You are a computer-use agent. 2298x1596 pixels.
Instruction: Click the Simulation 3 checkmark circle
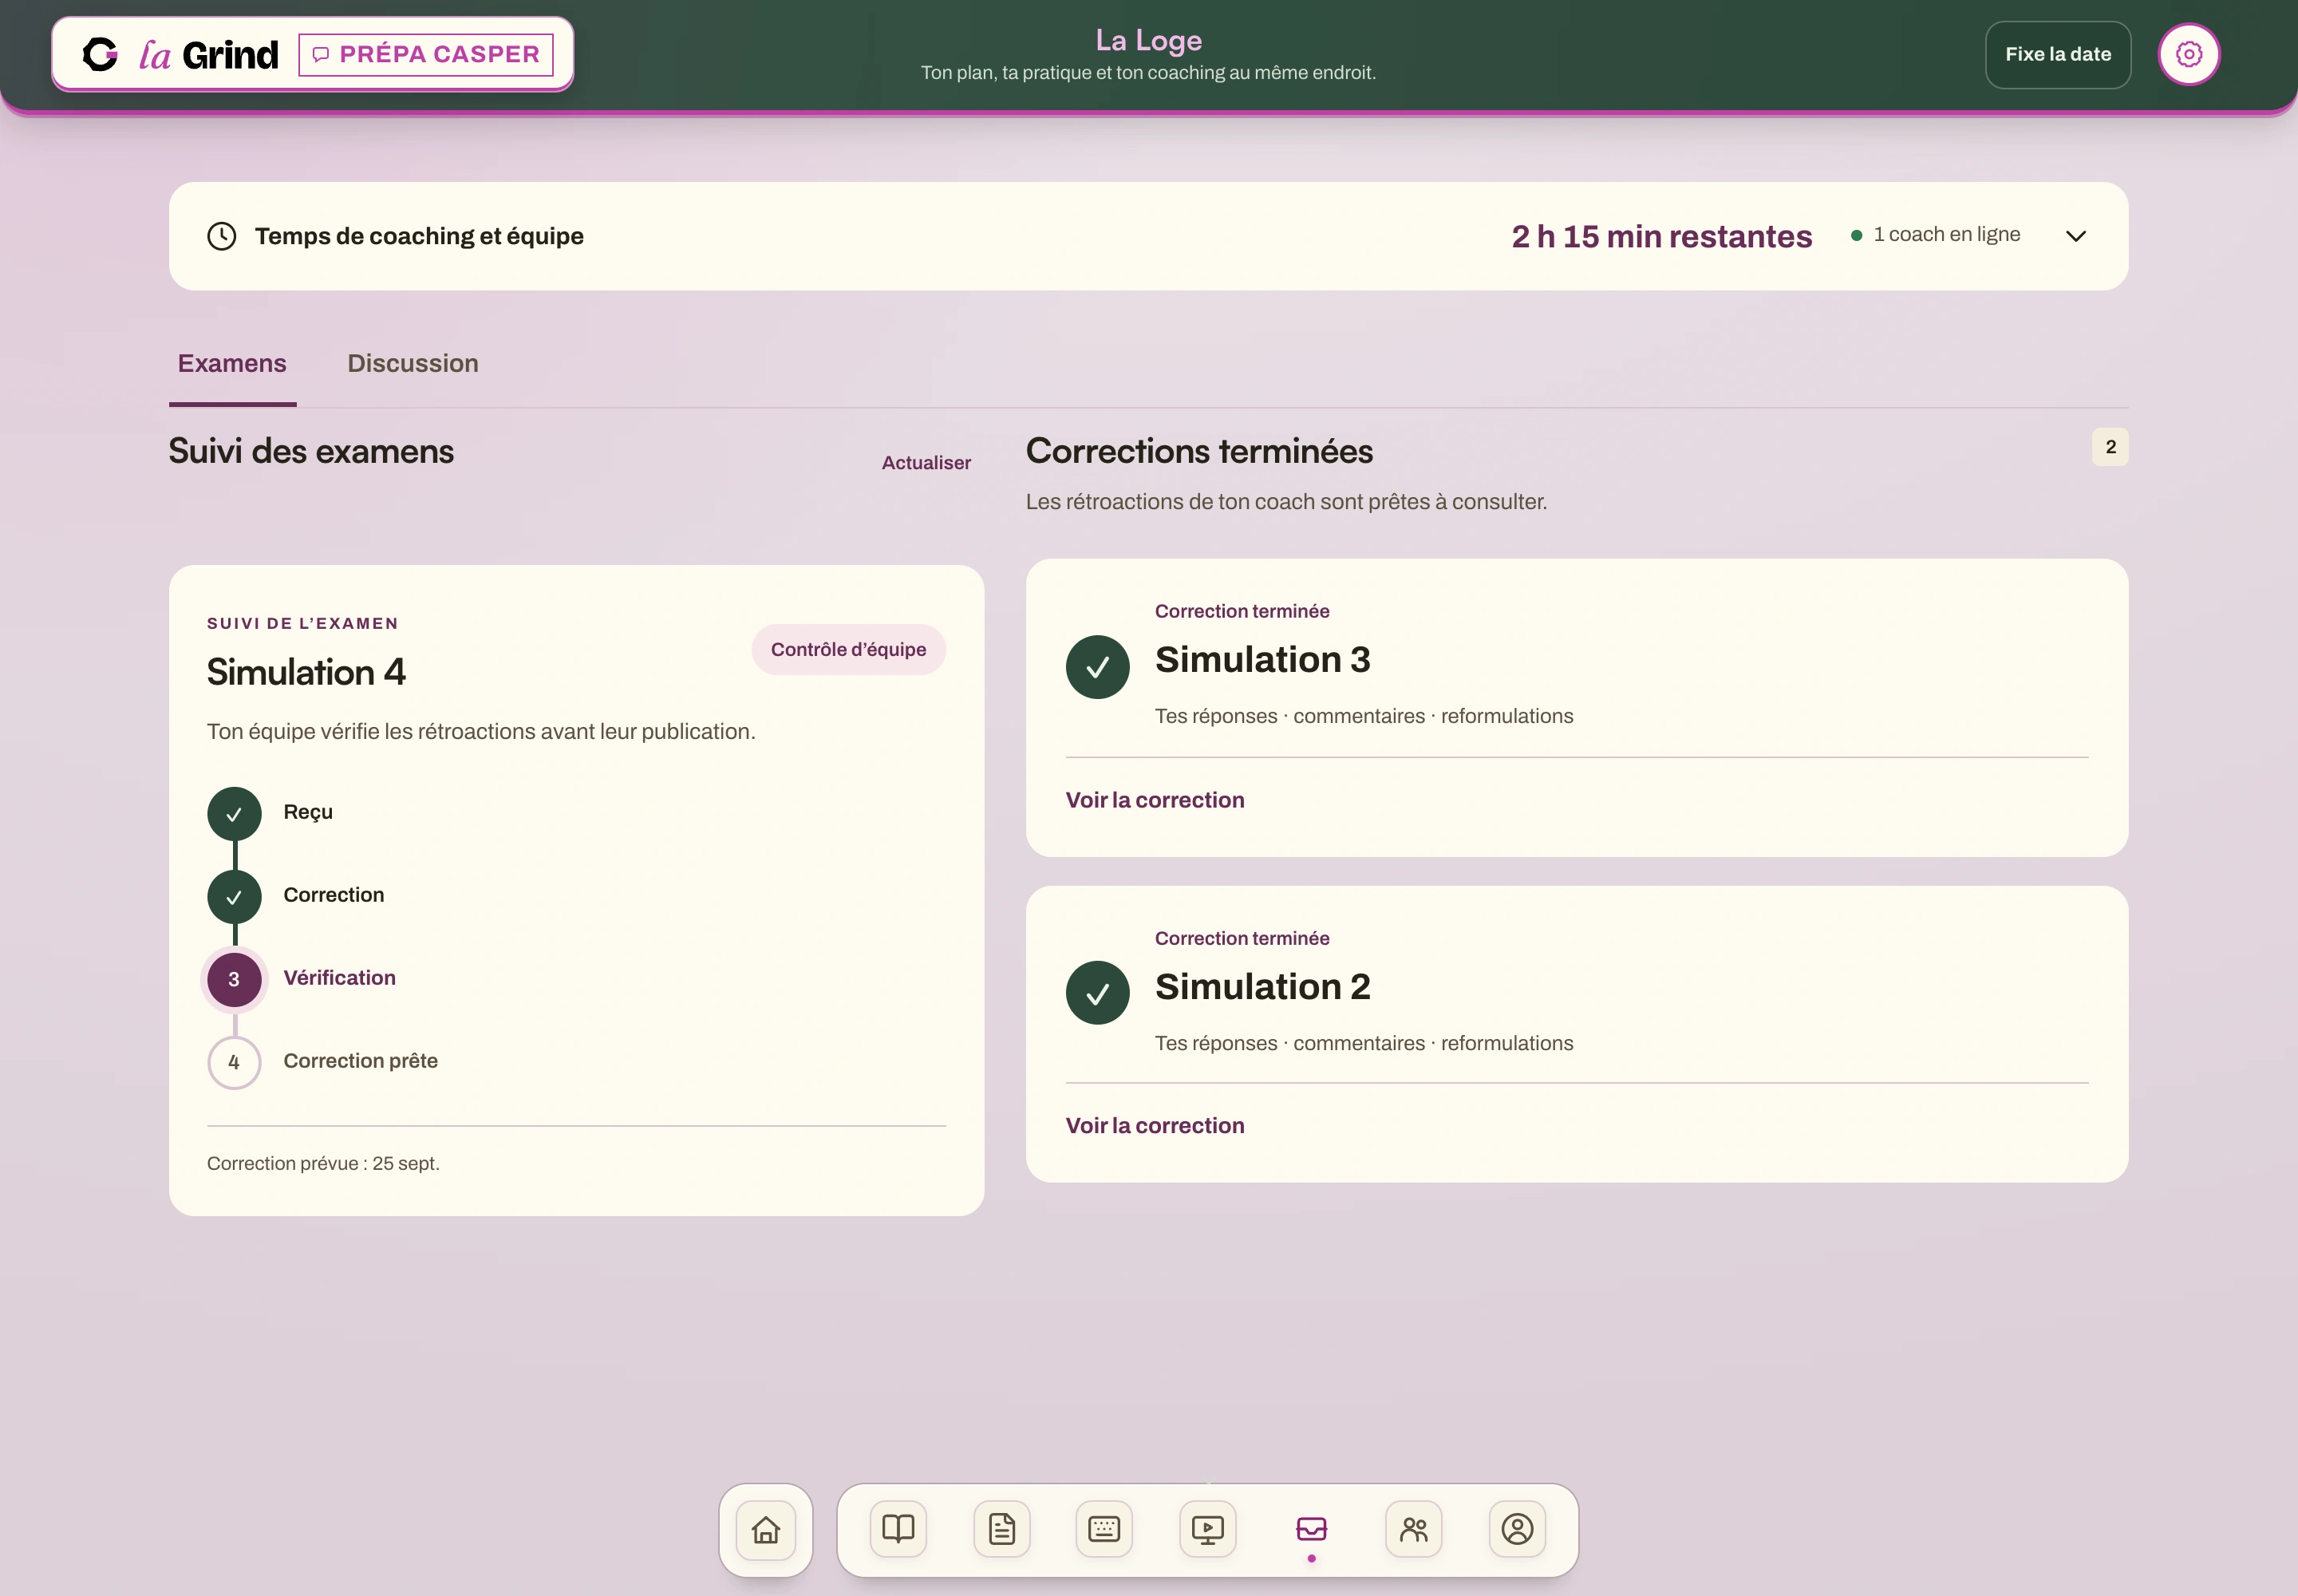(1097, 667)
